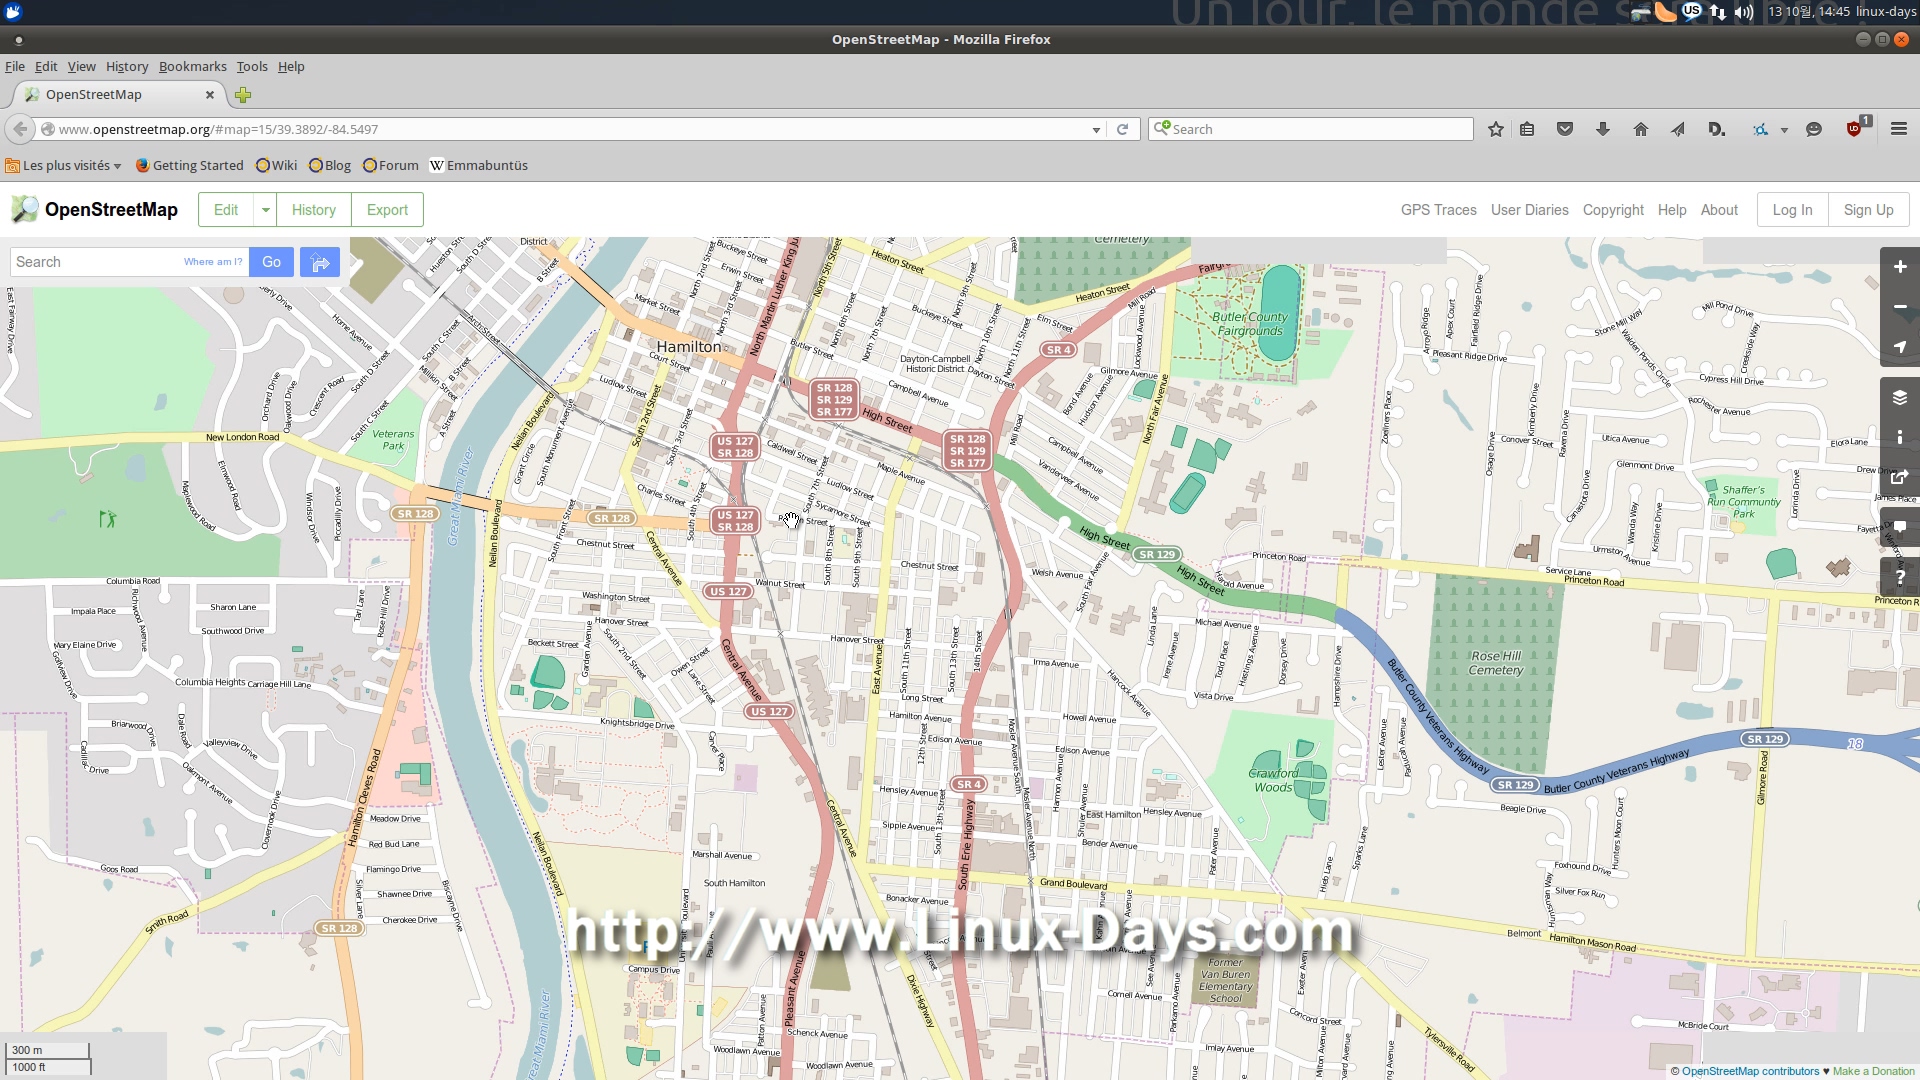
Task: Open the Bookmarks menu
Action: click(x=192, y=66)
